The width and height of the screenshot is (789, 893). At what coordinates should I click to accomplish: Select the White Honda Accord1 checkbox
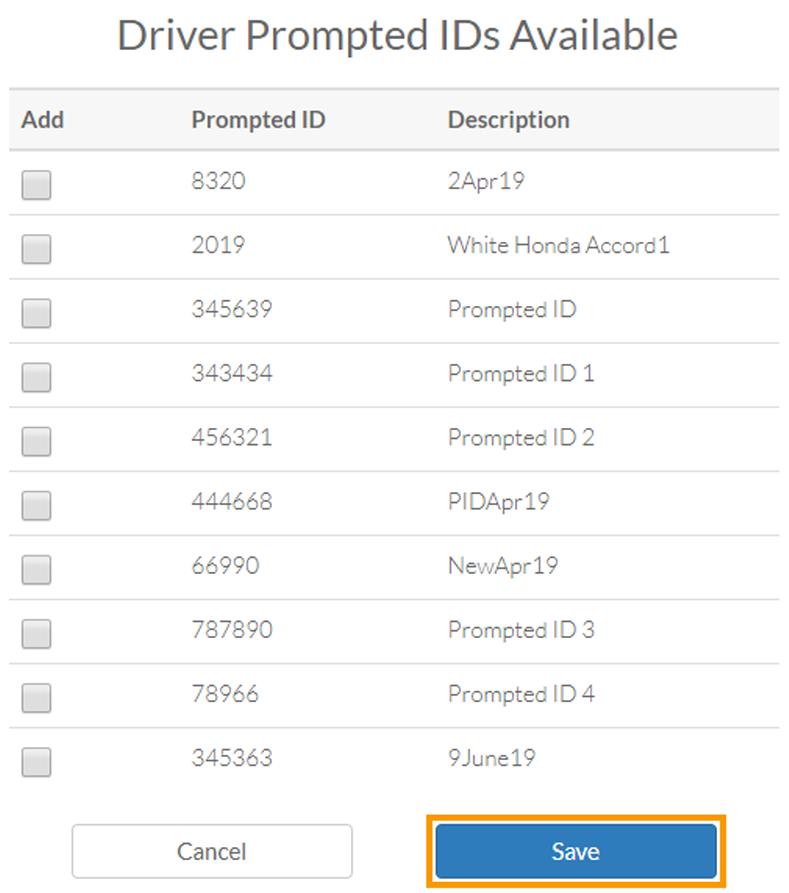[x=36, y=248]
